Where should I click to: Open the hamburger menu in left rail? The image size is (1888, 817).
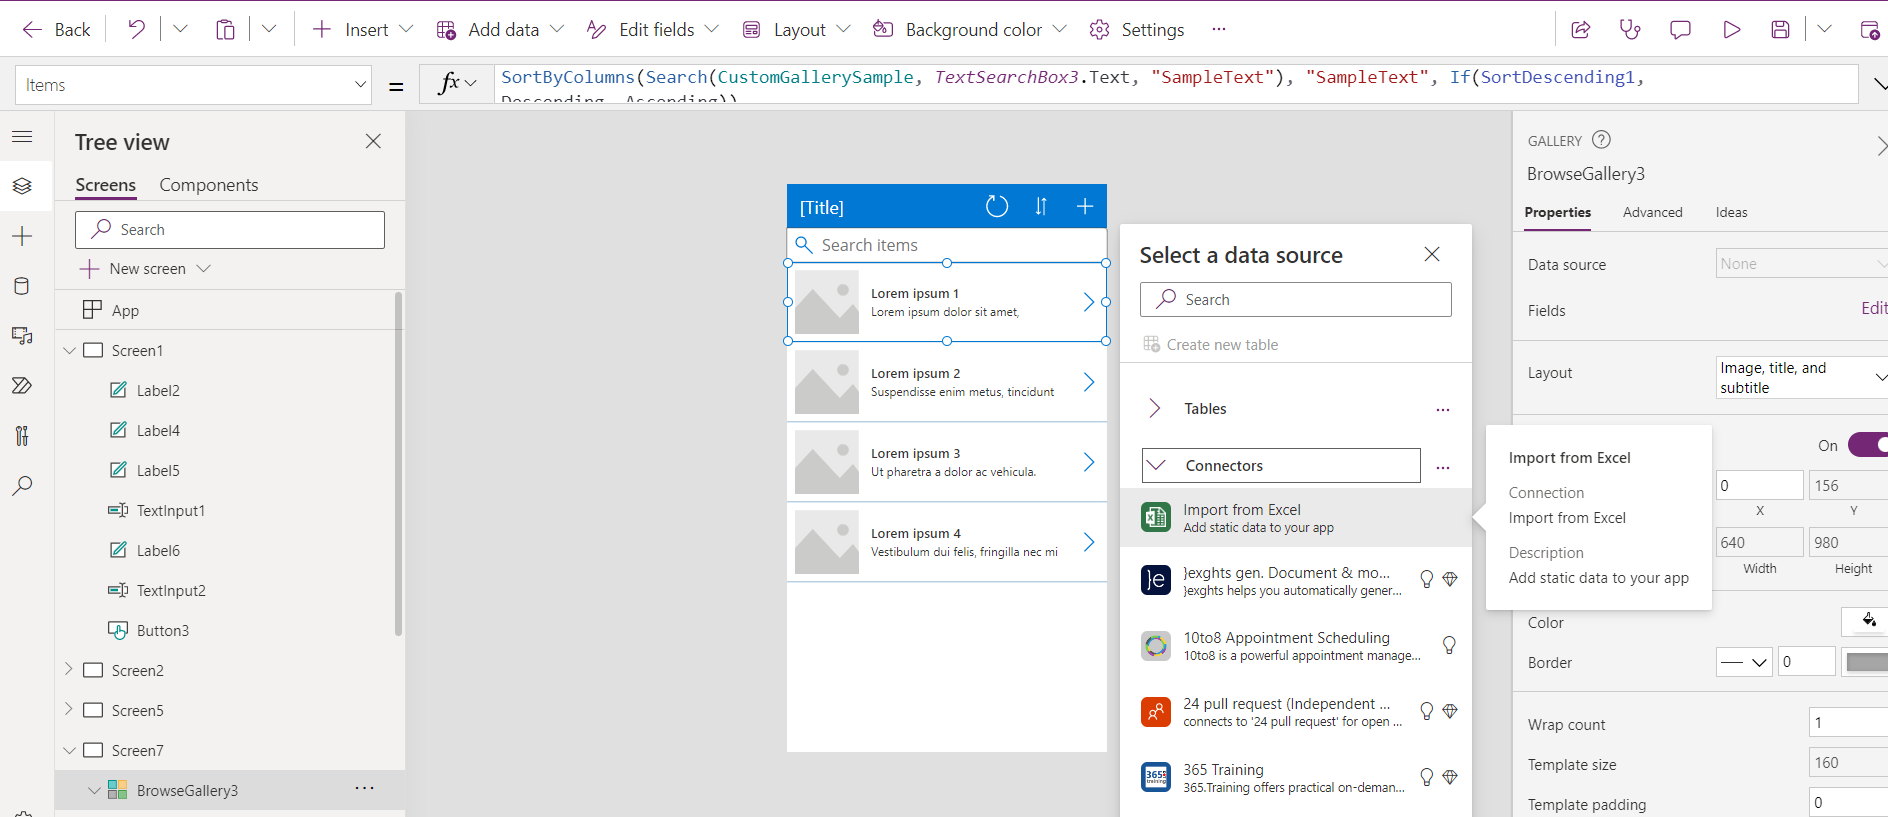pos(22,136)
